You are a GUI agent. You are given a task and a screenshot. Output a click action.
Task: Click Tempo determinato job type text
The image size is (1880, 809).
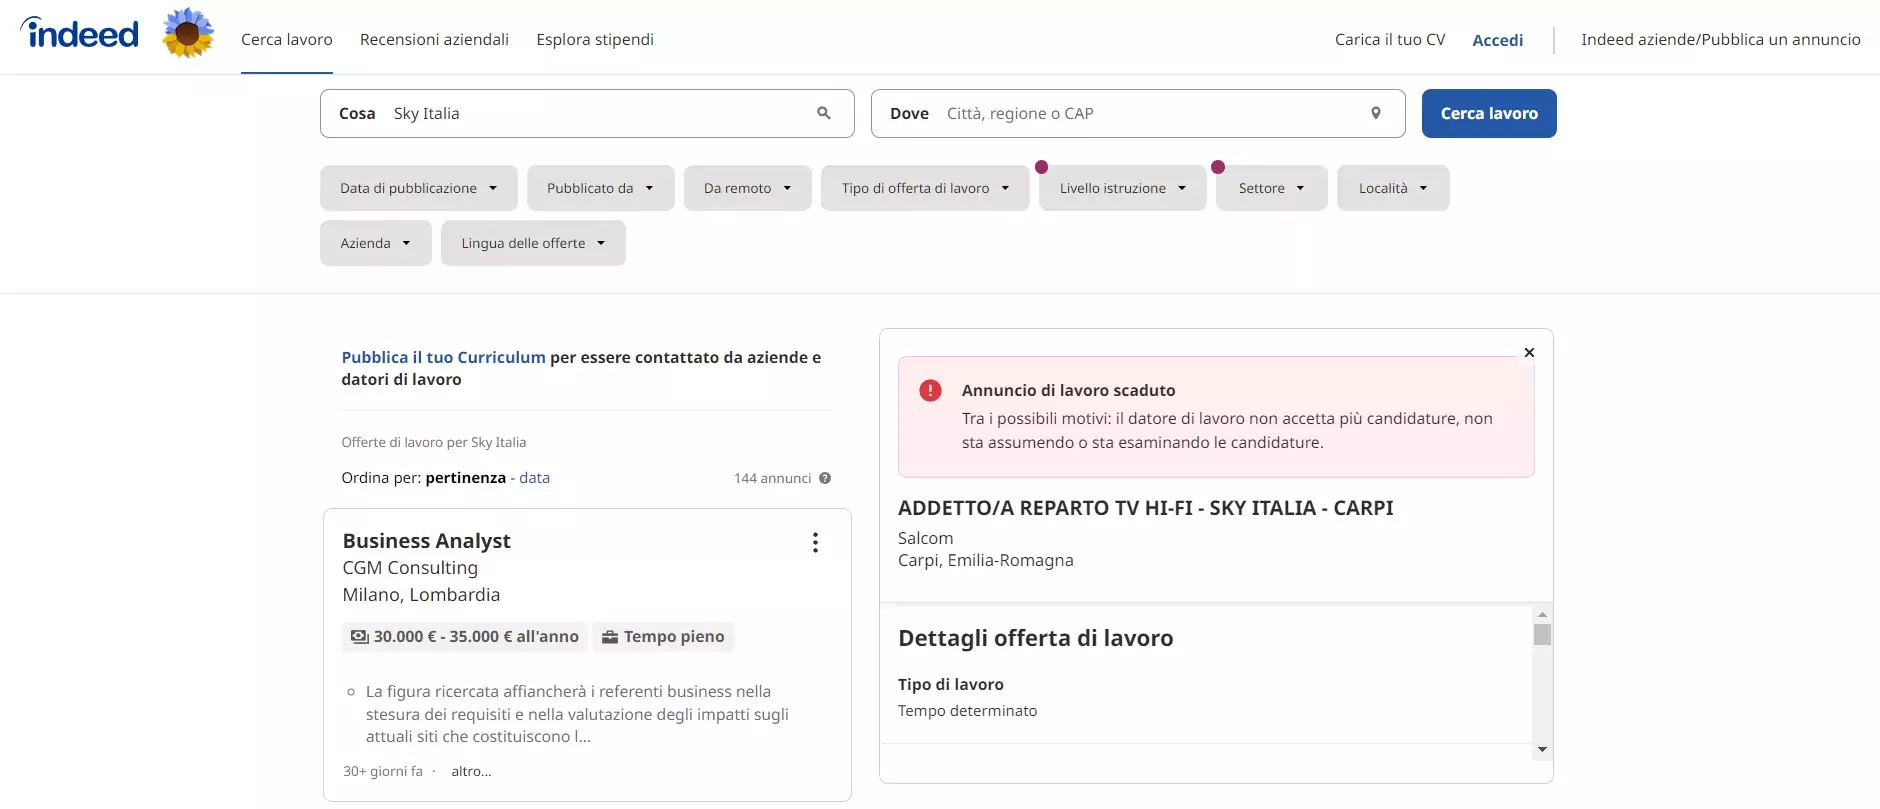967,711
